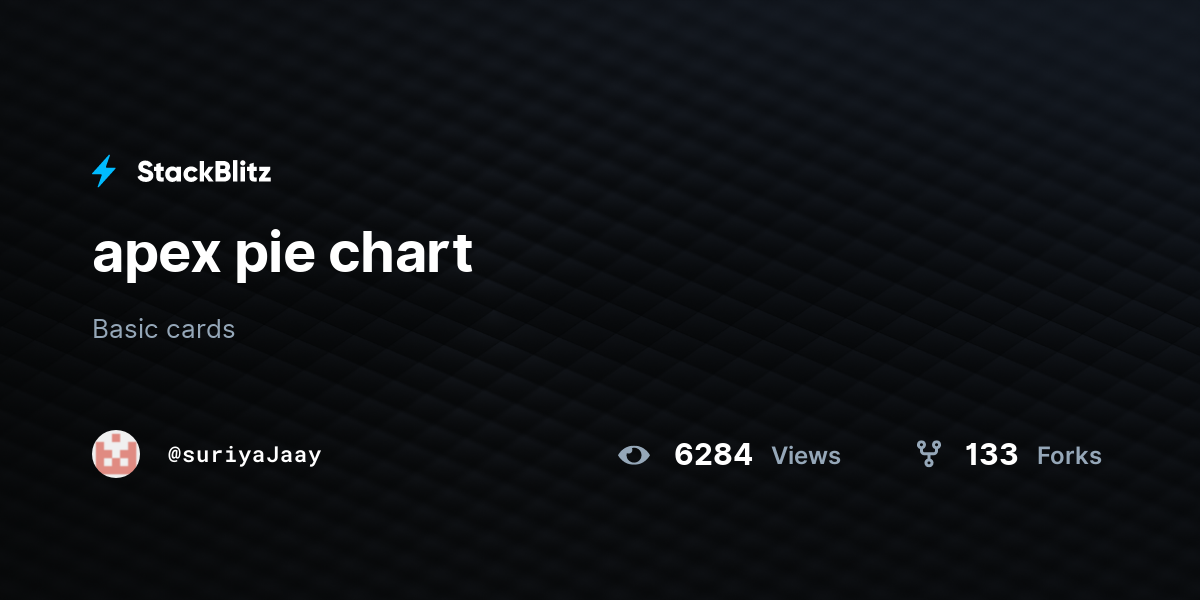Click the StackBlitz wordmark text

(x=204, y=172)
